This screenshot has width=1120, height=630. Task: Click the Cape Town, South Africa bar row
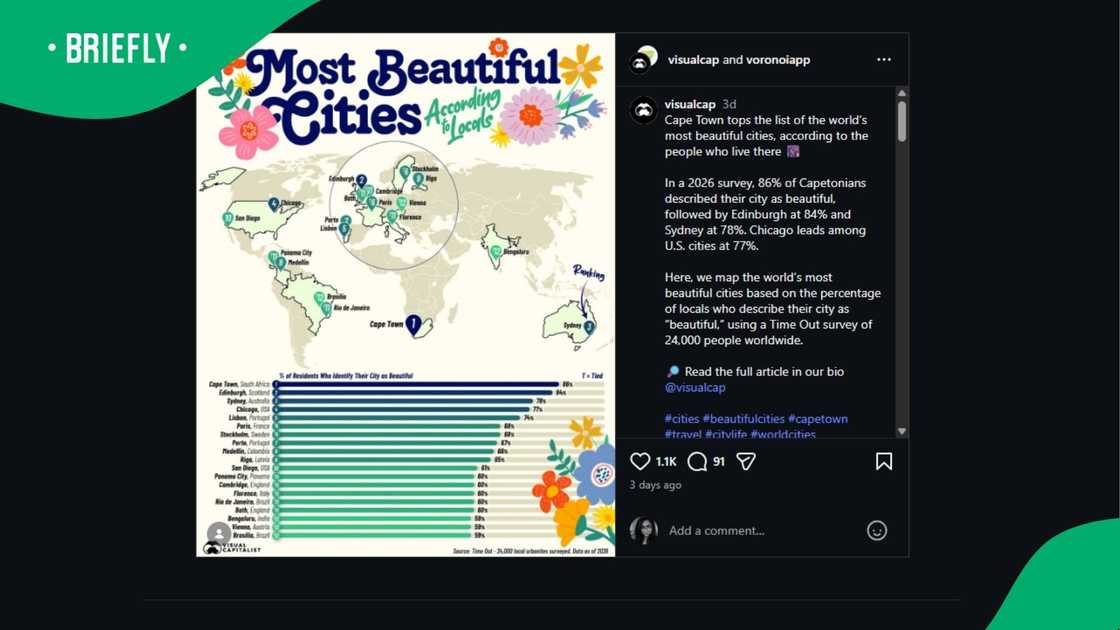click(406, 384)
